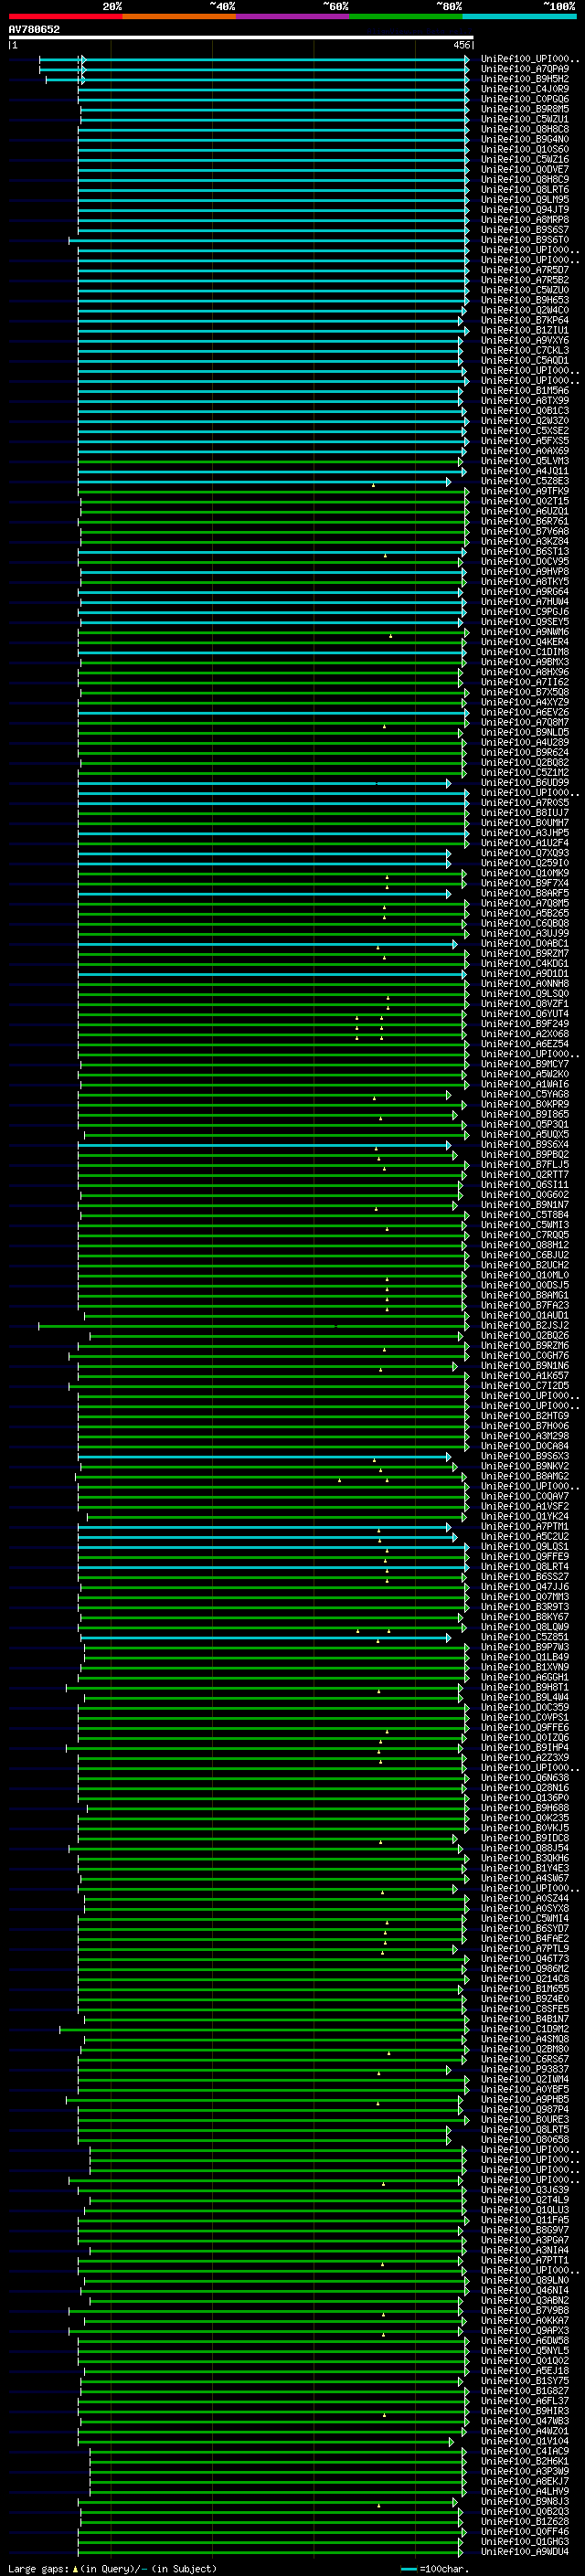The height and width of the screenshot is (2576, 585).
Task: Open hit UniRef100_P93837
Action: (x=525, y=2070)
